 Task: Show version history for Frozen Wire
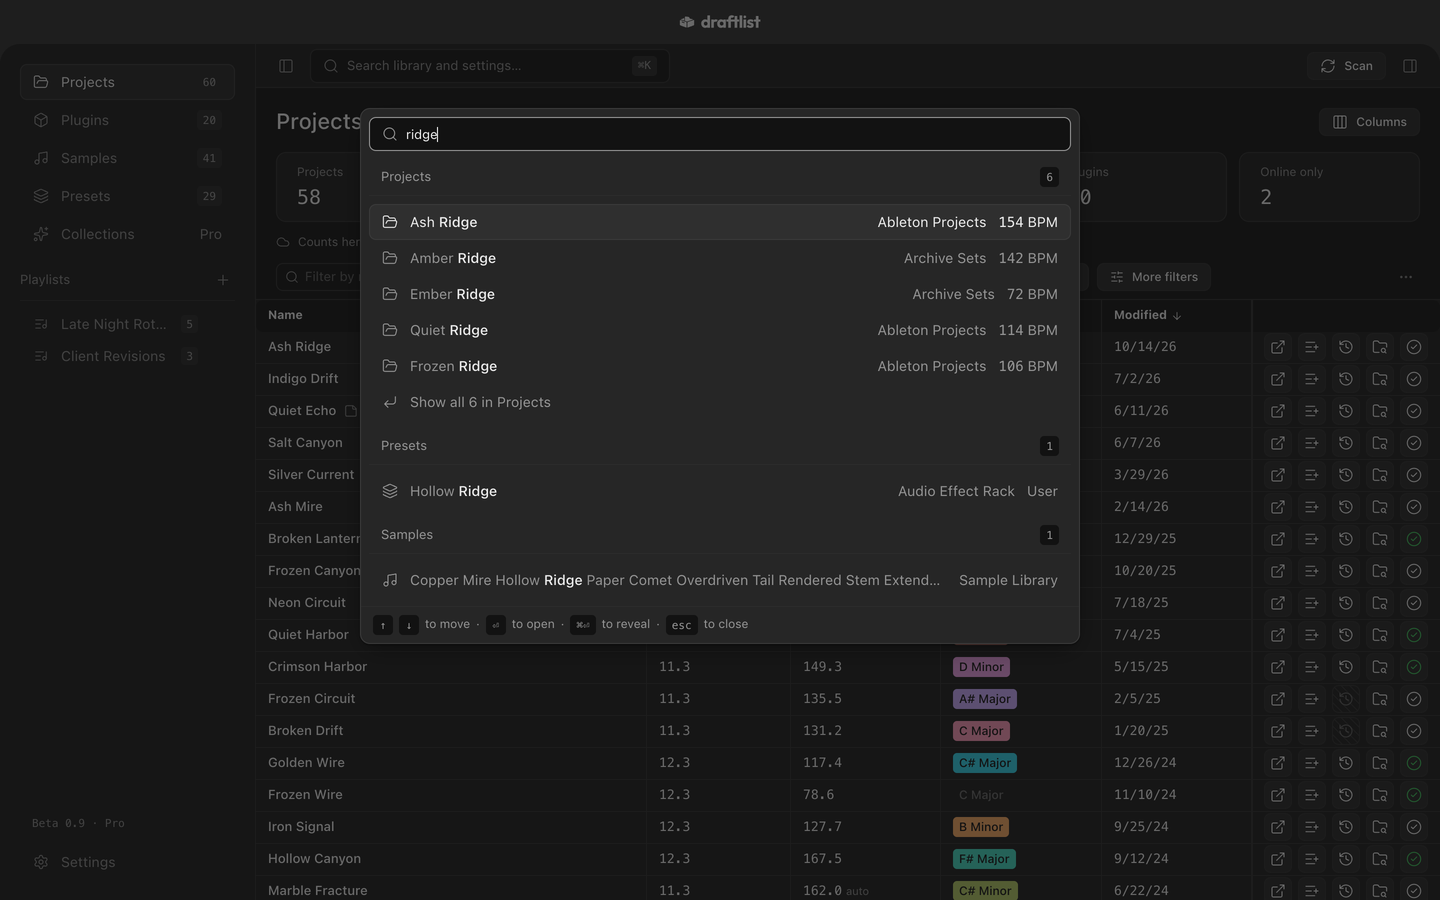(1346, 795)
